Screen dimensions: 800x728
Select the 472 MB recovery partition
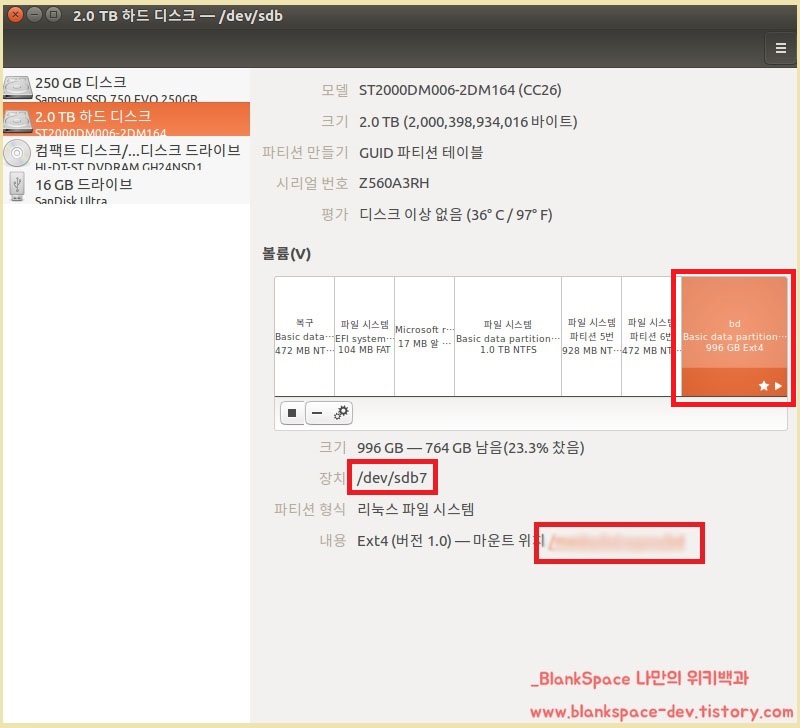click(305, 337)
